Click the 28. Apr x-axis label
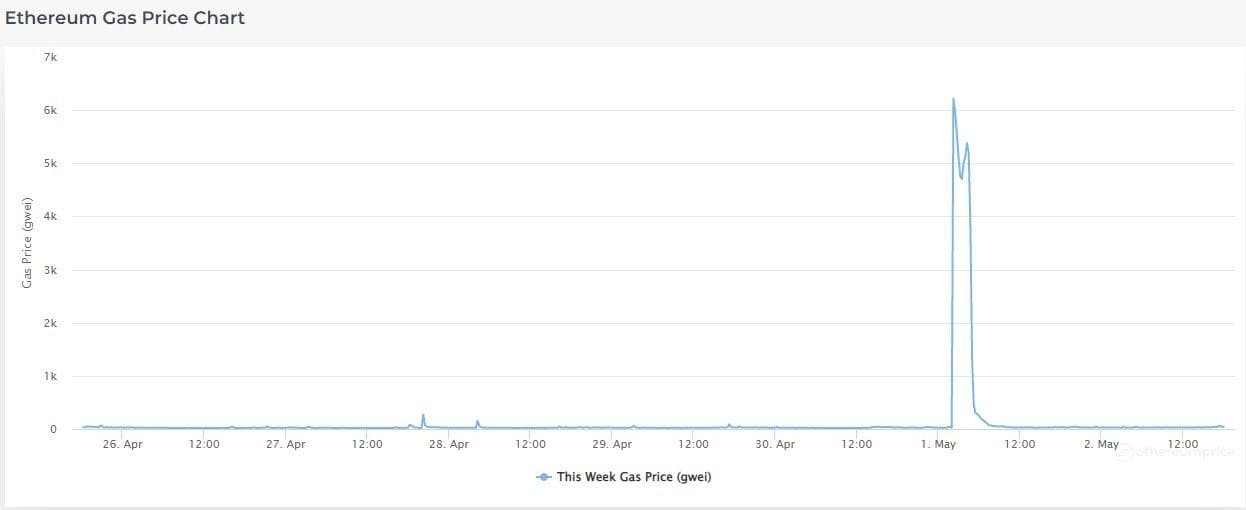This screenshot has height=510, width=1246. coord(449,444)
